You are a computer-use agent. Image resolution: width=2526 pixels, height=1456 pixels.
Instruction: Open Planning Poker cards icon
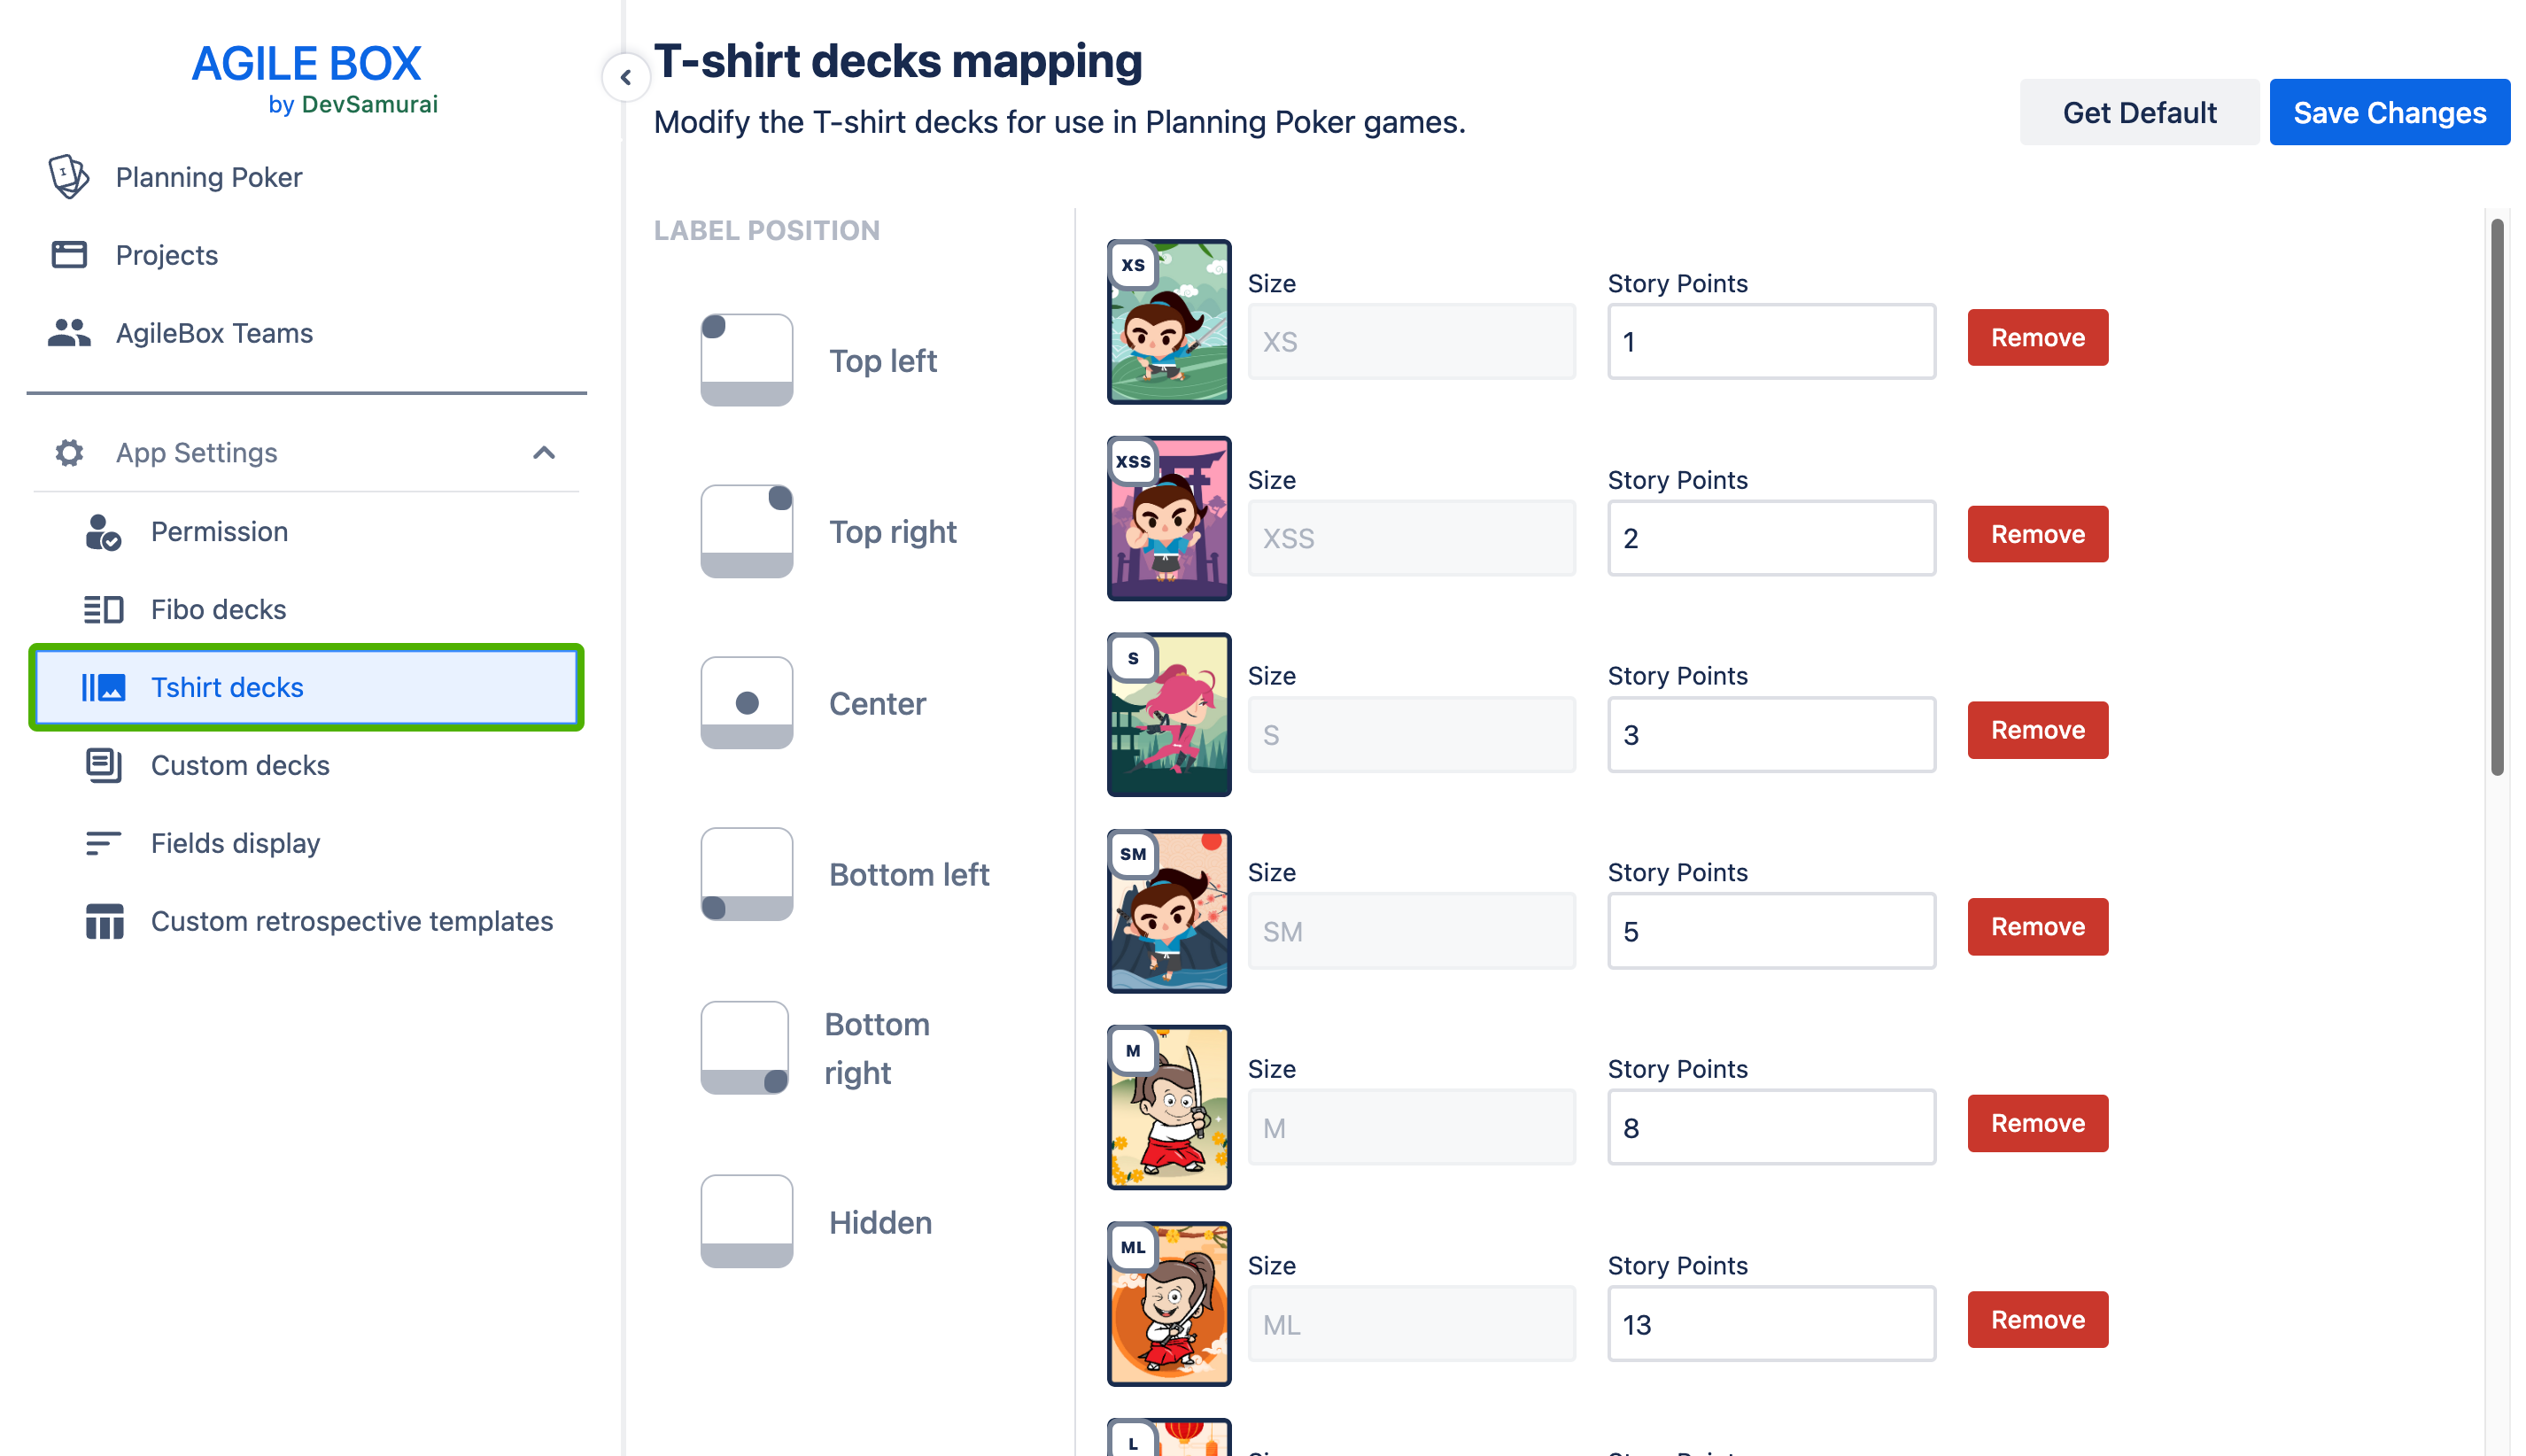pyautogui.click(x=68, y=177)
